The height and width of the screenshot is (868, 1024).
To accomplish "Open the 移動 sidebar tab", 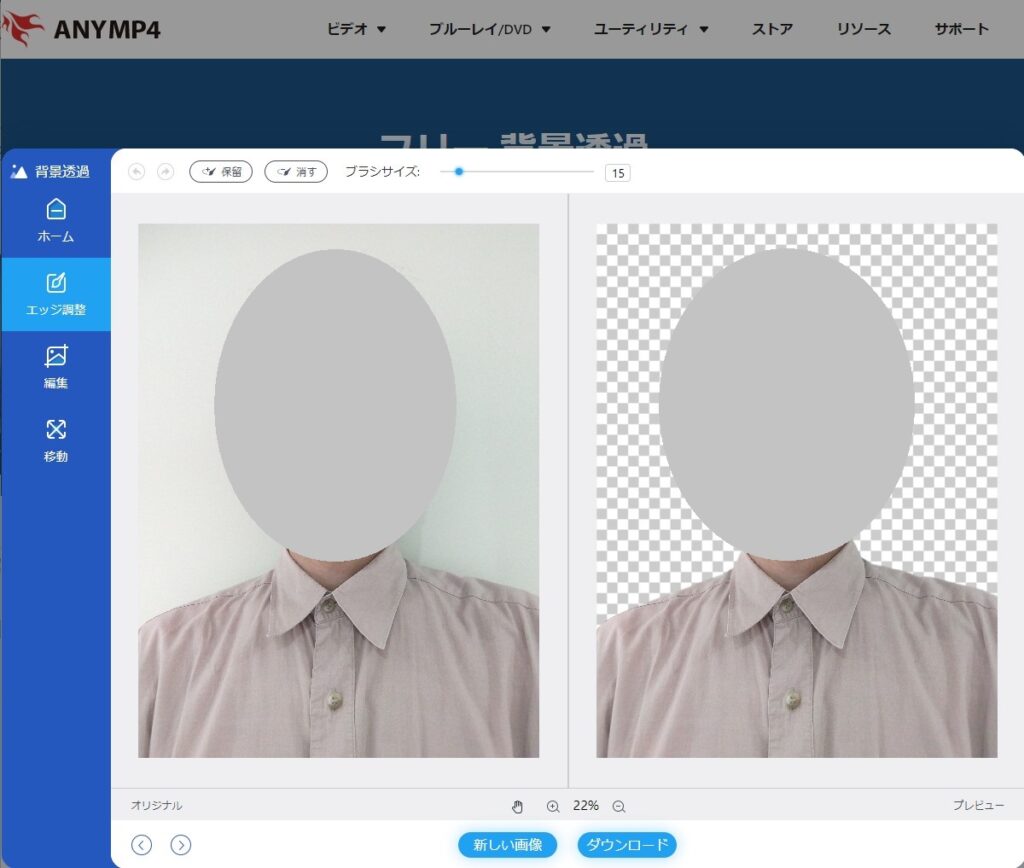I will pos(56,441).
